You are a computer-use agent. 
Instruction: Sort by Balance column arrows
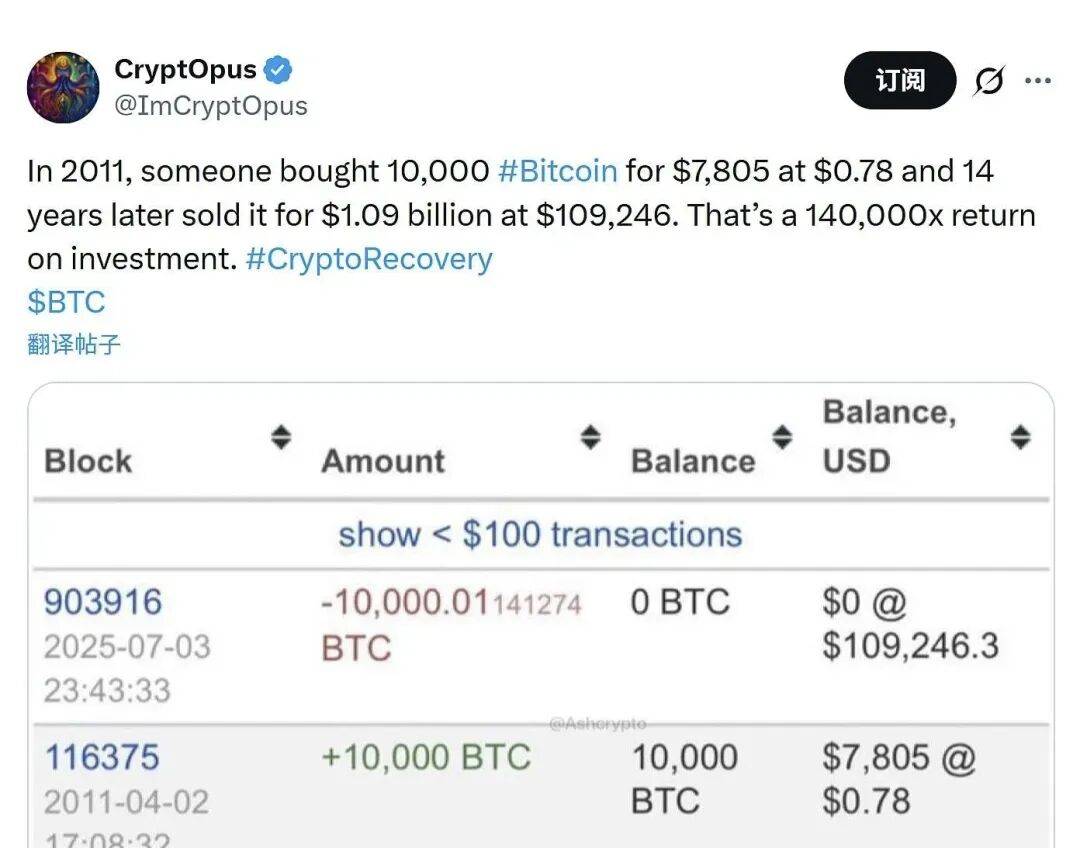[783, 437]
